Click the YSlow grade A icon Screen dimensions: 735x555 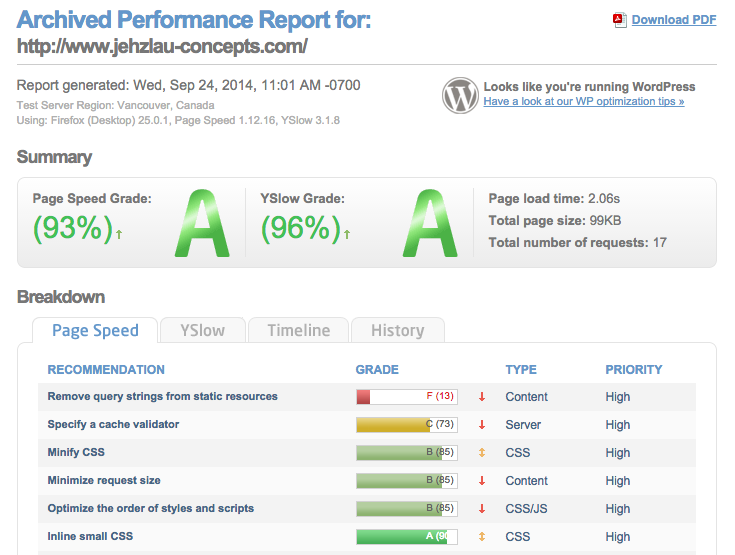tap(431, 226)
